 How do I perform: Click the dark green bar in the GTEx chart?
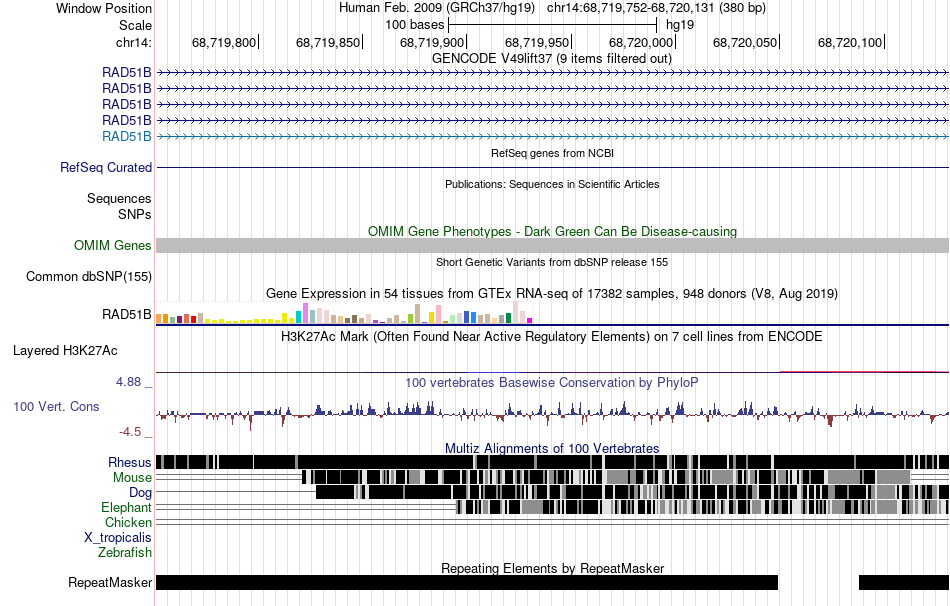click(508, 318)
